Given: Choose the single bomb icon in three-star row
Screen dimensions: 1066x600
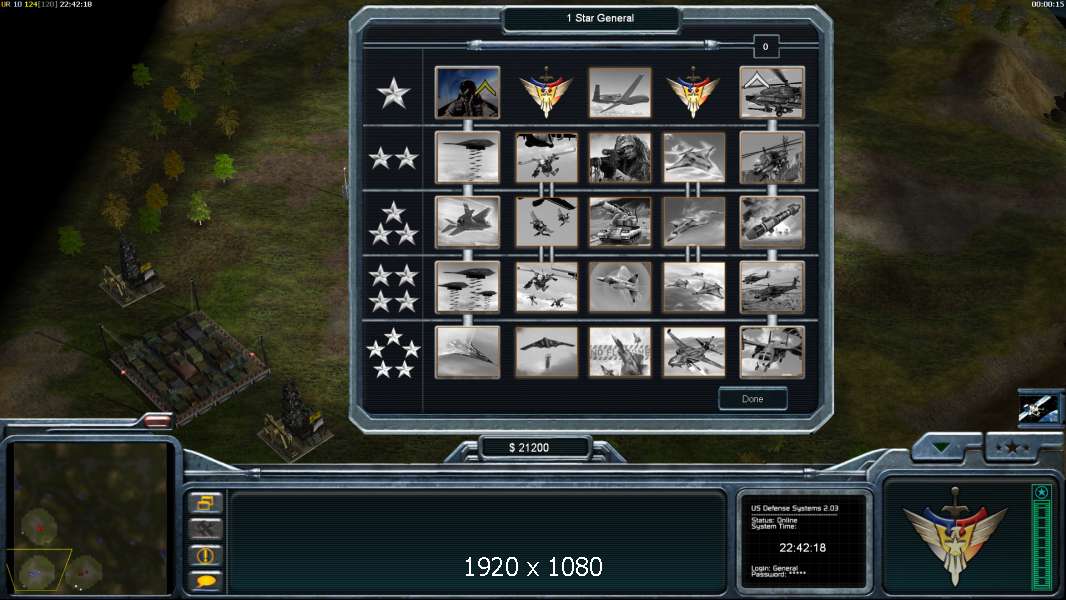Looking at the screenshot, I should pyautogui.click(x=772, y=222).
